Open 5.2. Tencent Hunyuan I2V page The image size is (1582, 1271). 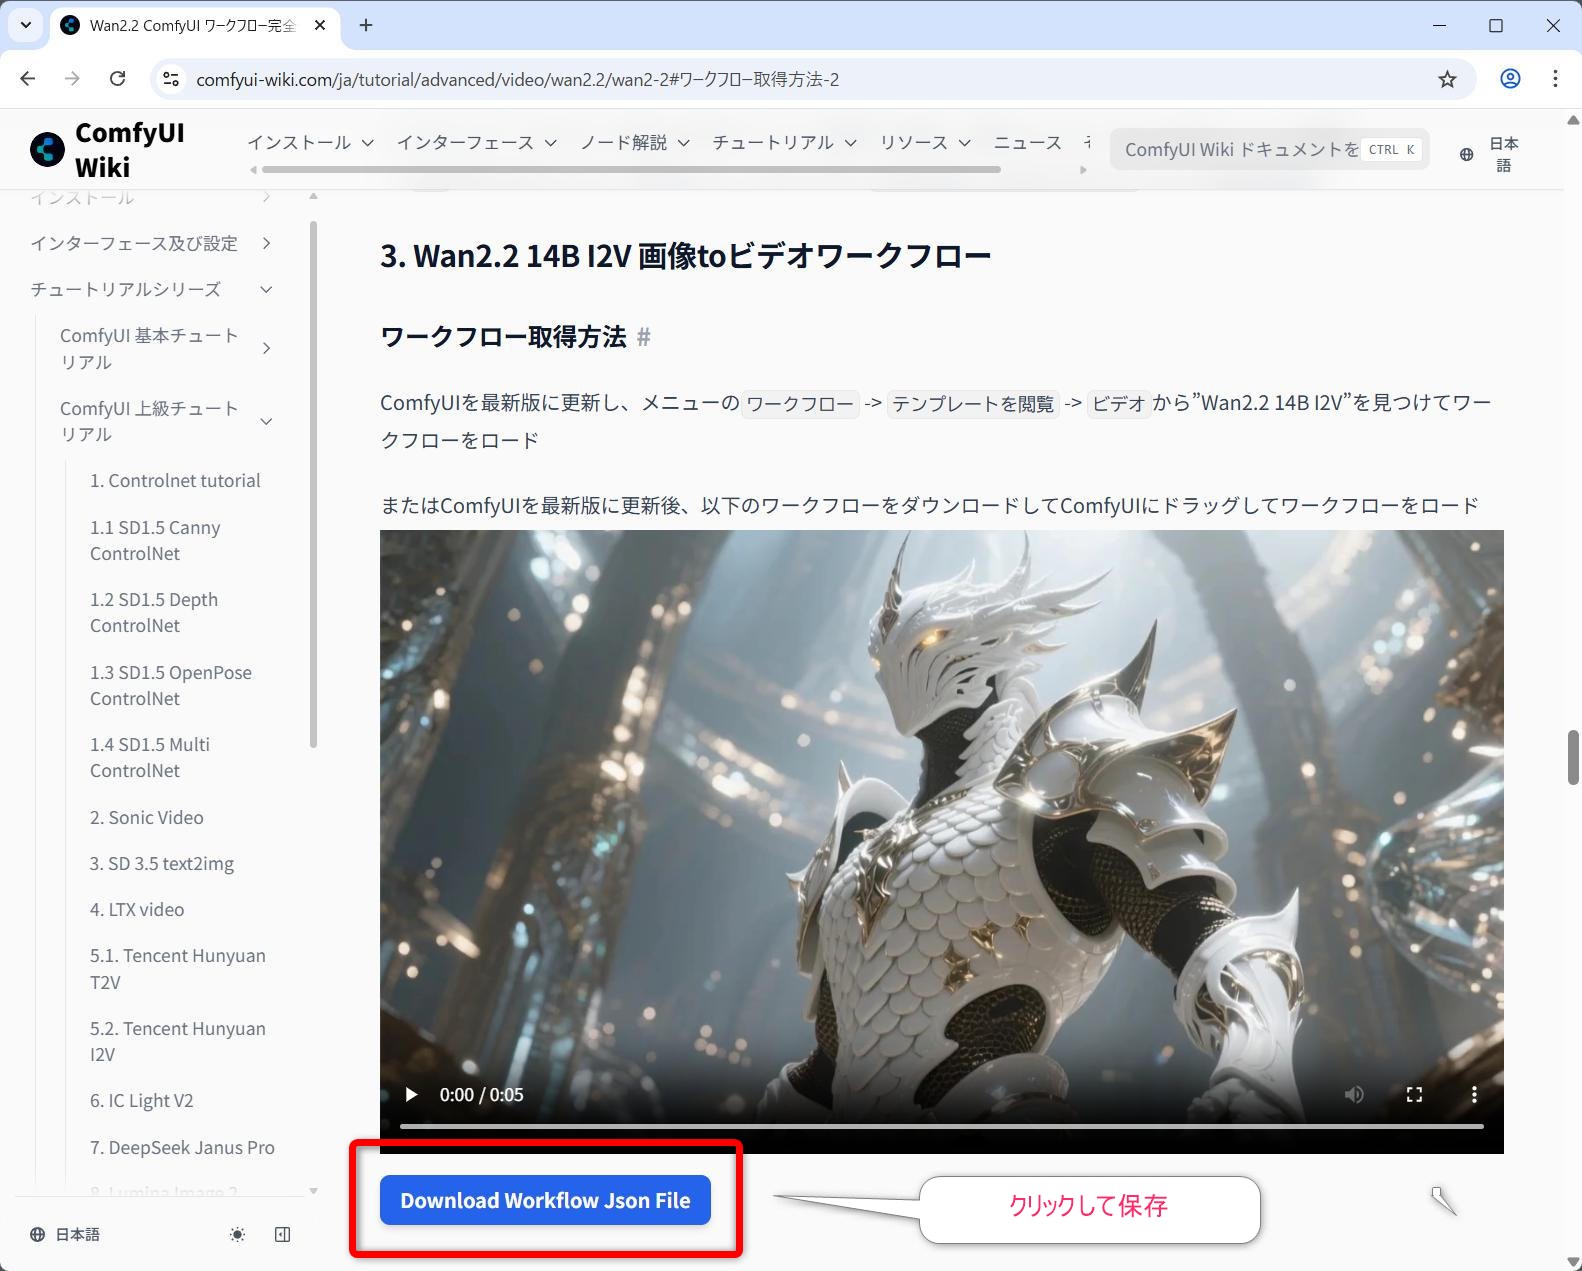178,1041
